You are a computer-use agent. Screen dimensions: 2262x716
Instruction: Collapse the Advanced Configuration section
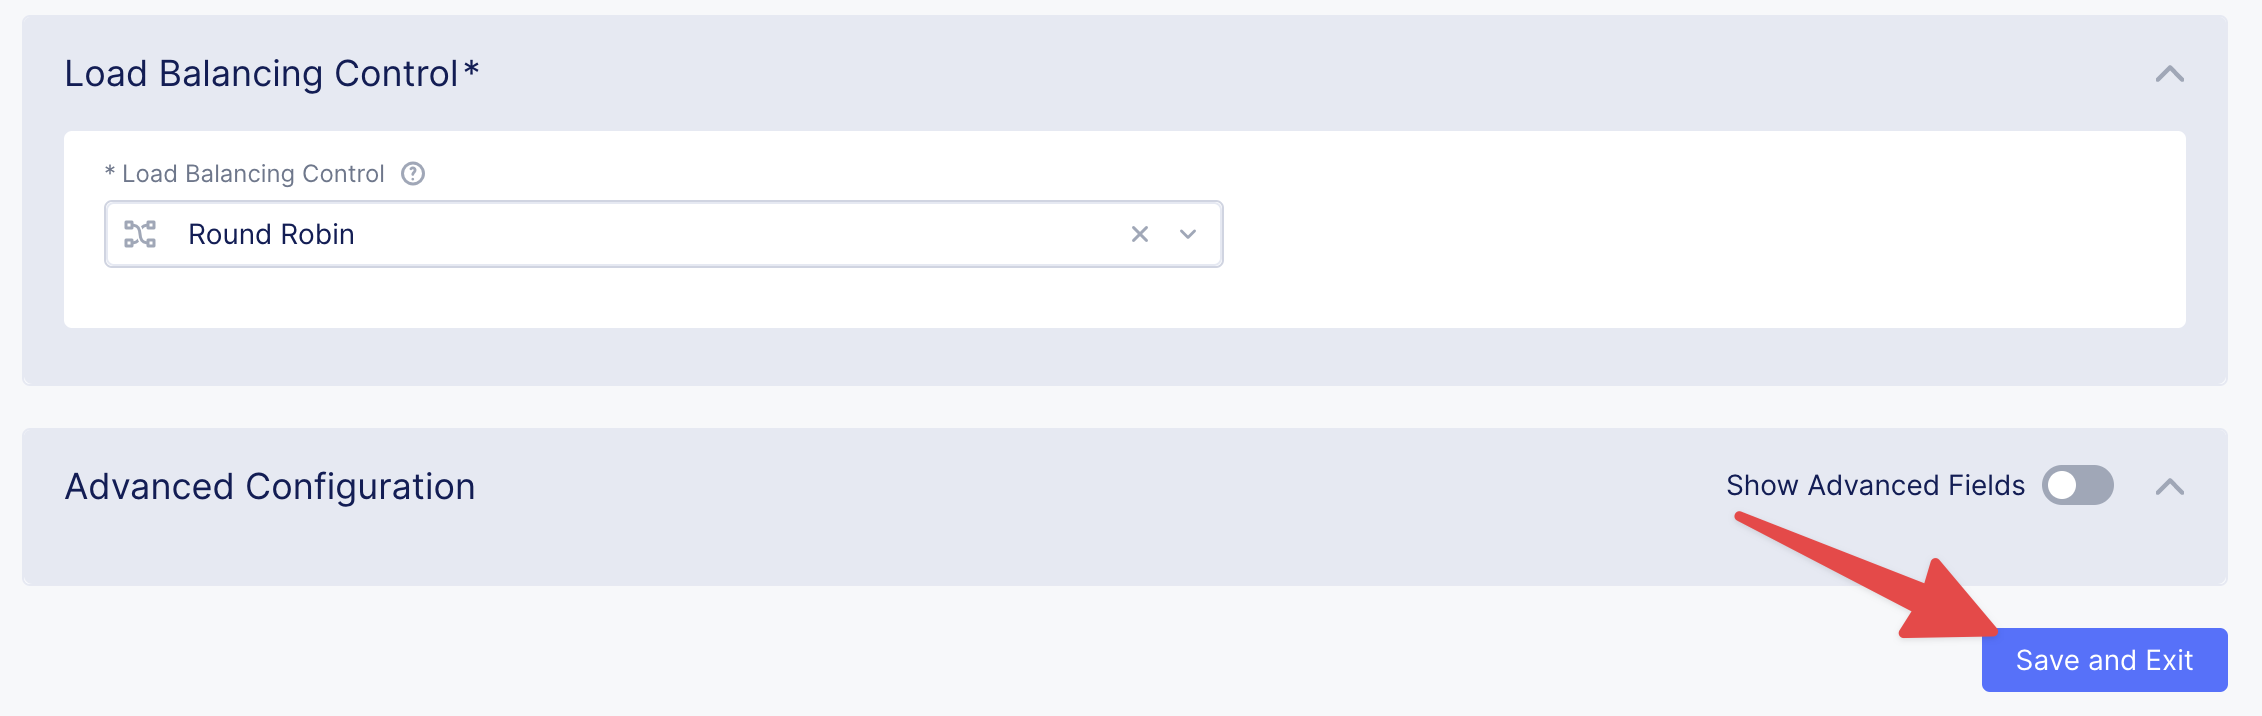(x=2169, y=487)
